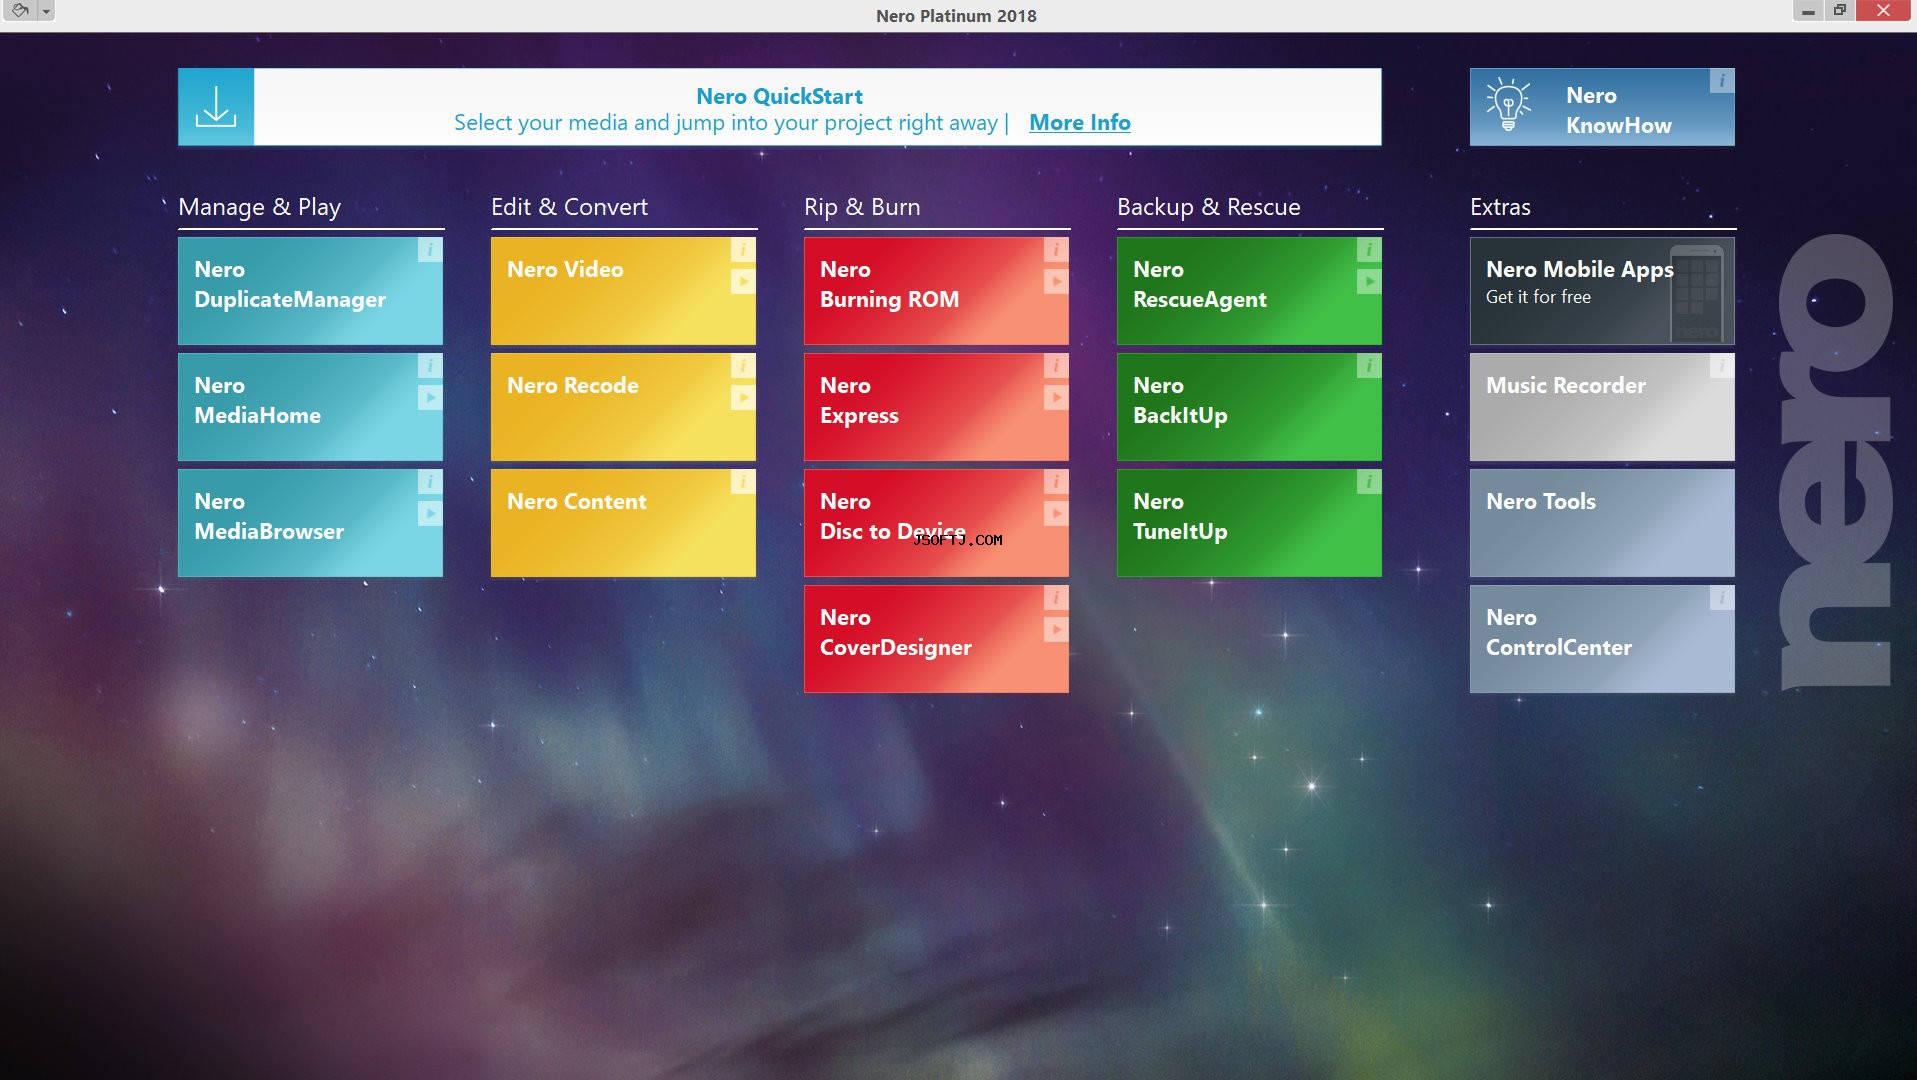Show info for Nero Burning ROM

1056,250
